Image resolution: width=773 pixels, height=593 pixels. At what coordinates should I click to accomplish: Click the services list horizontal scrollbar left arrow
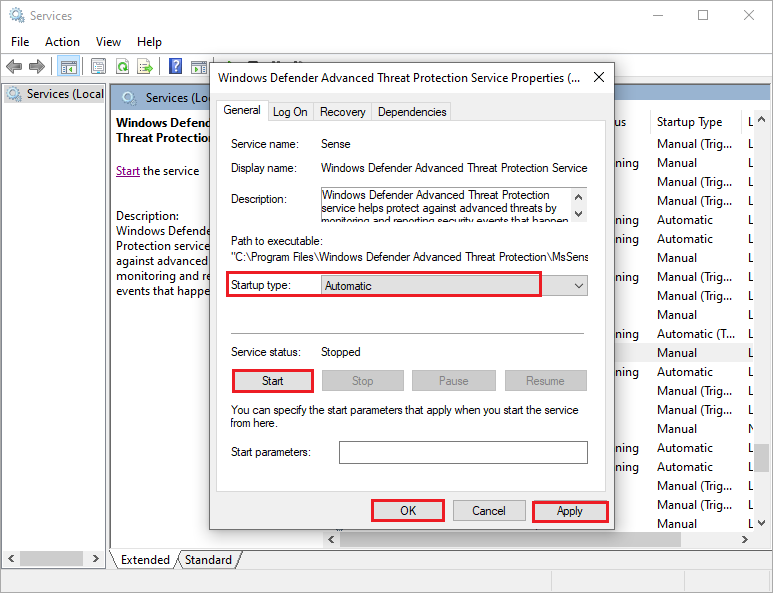point(331,540)
